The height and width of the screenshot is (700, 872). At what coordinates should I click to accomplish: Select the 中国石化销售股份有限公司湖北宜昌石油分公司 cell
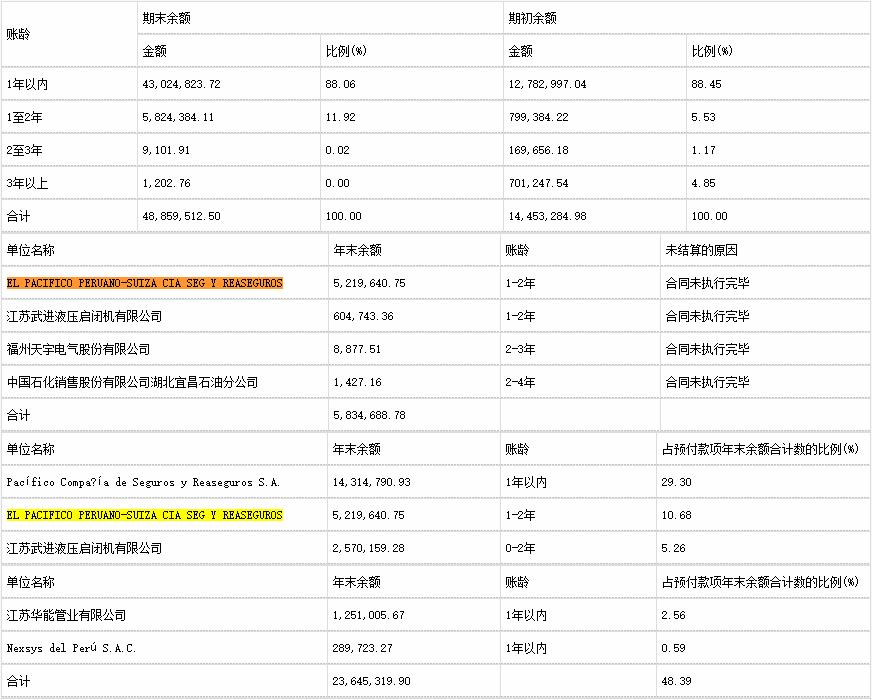132,382
